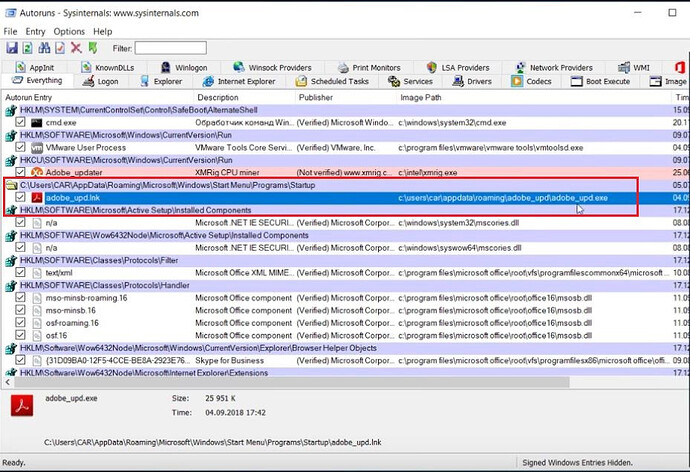Uncheck the mso-minsb-roaming.16 entry
690x472 pixels.
(22, 297)
